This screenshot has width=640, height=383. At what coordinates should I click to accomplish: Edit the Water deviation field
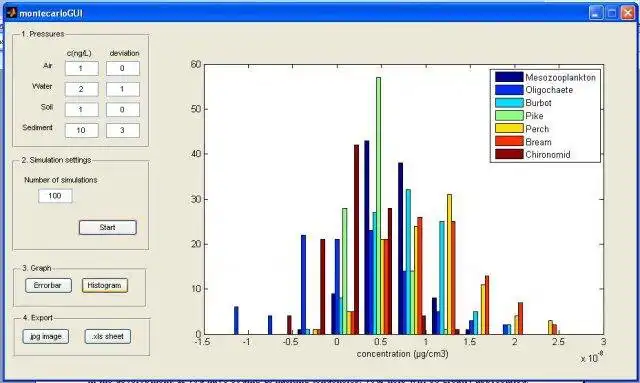(123, 89)
